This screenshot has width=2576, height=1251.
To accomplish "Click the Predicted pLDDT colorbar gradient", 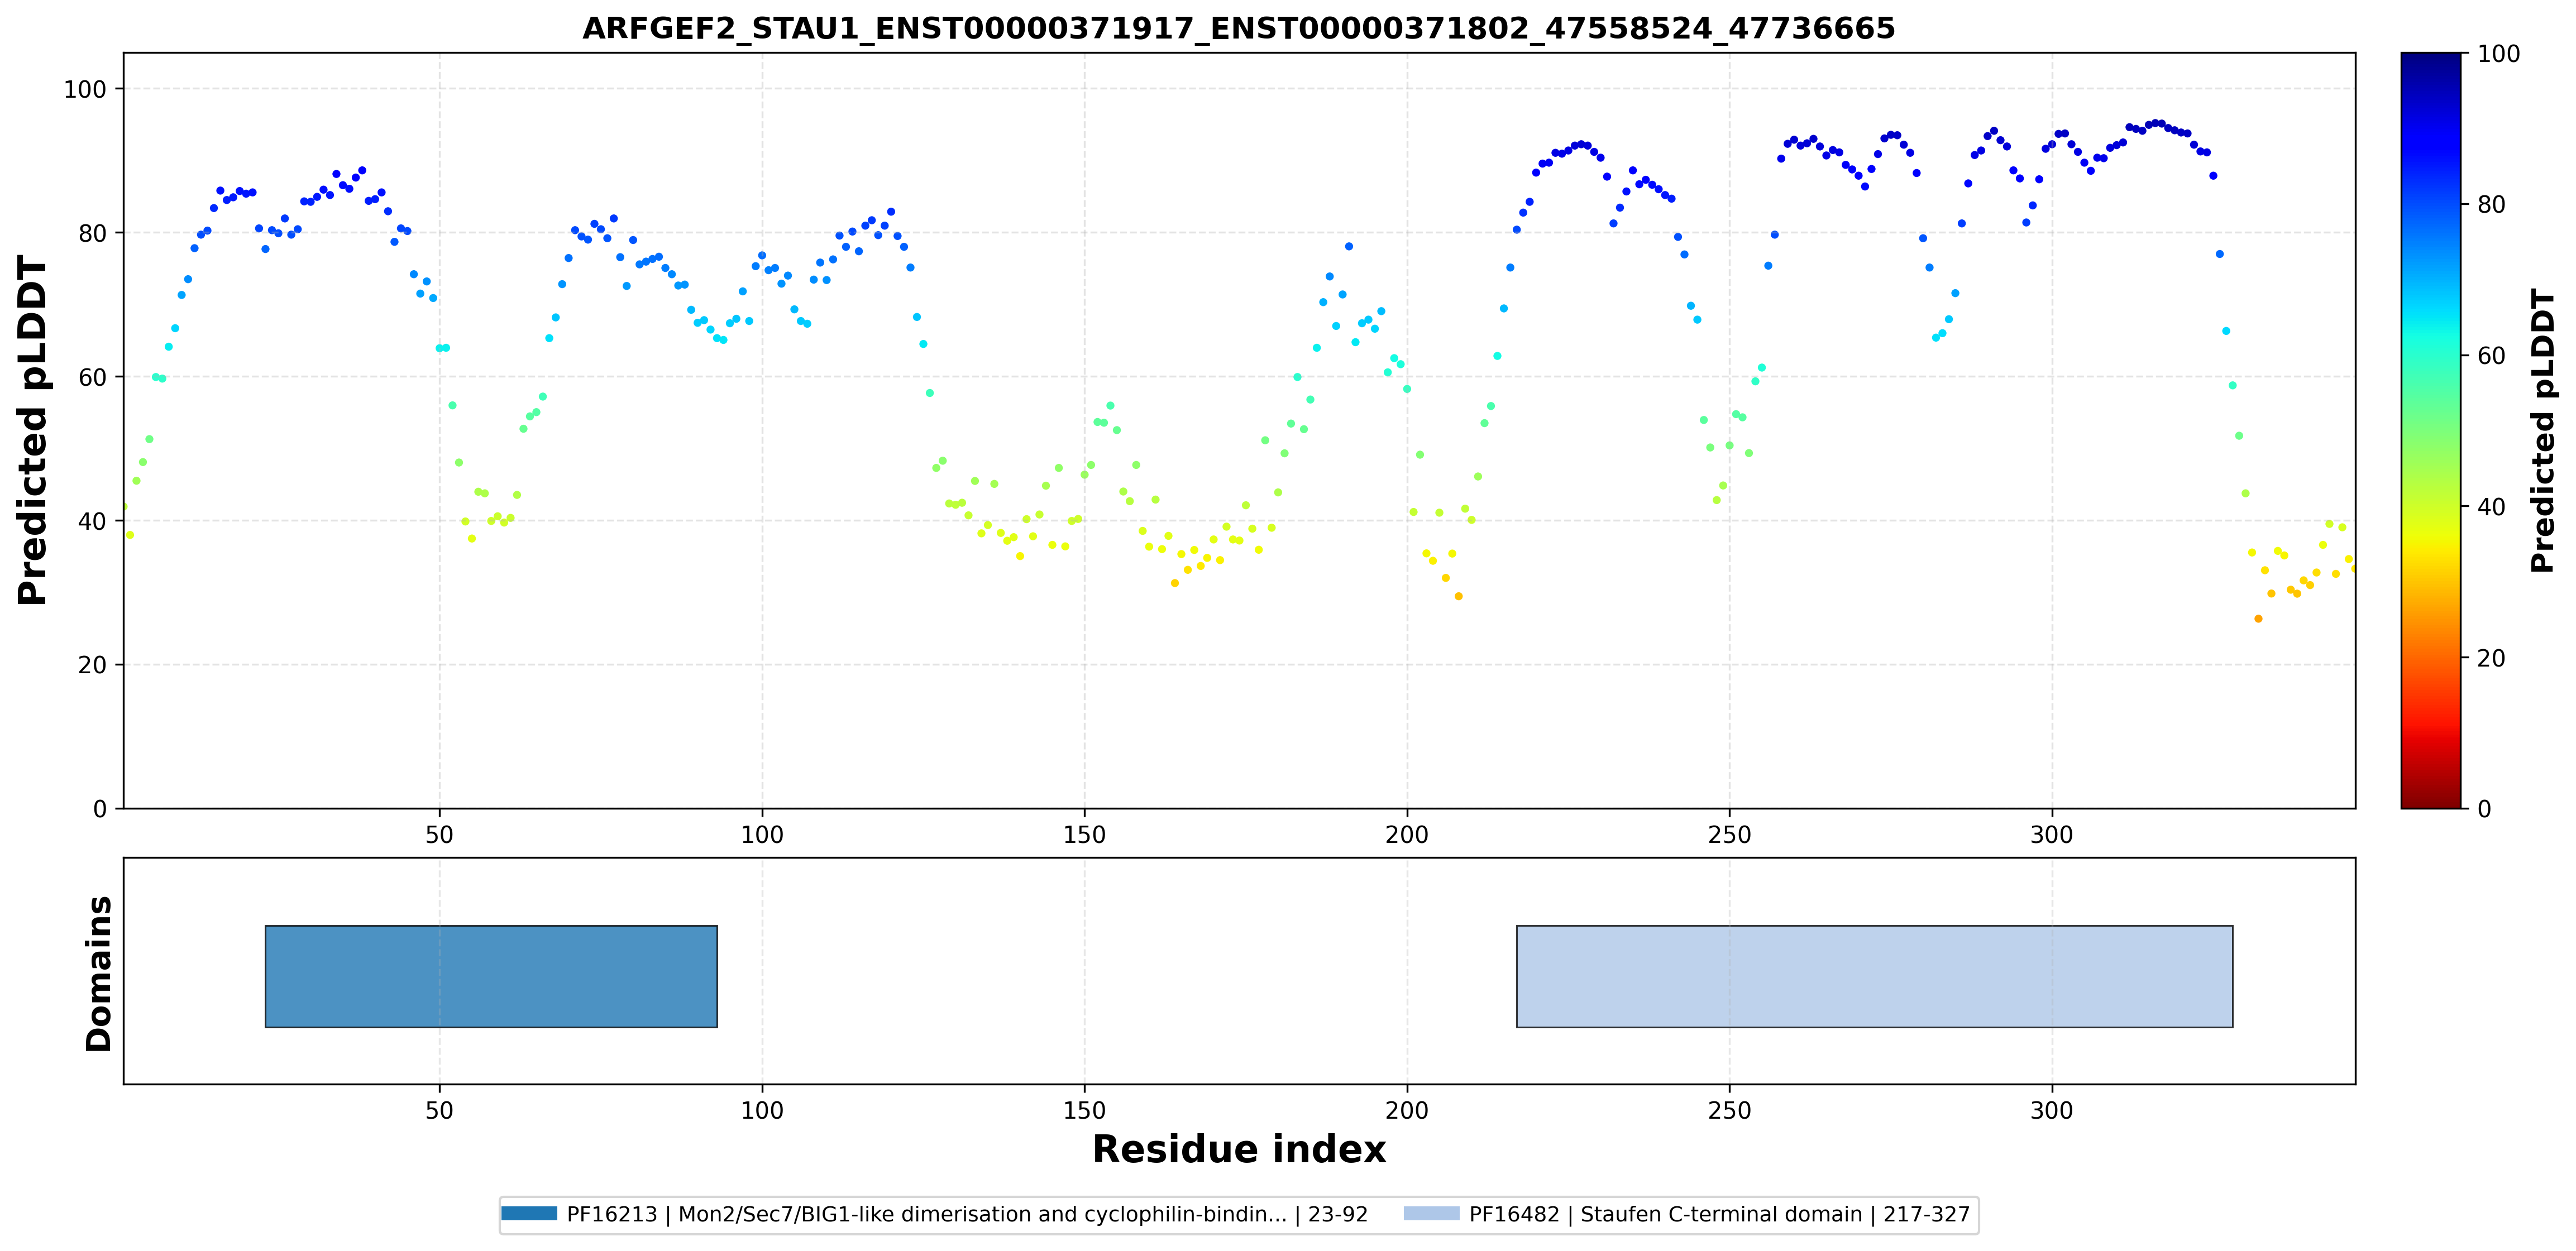I will 2431,430.
